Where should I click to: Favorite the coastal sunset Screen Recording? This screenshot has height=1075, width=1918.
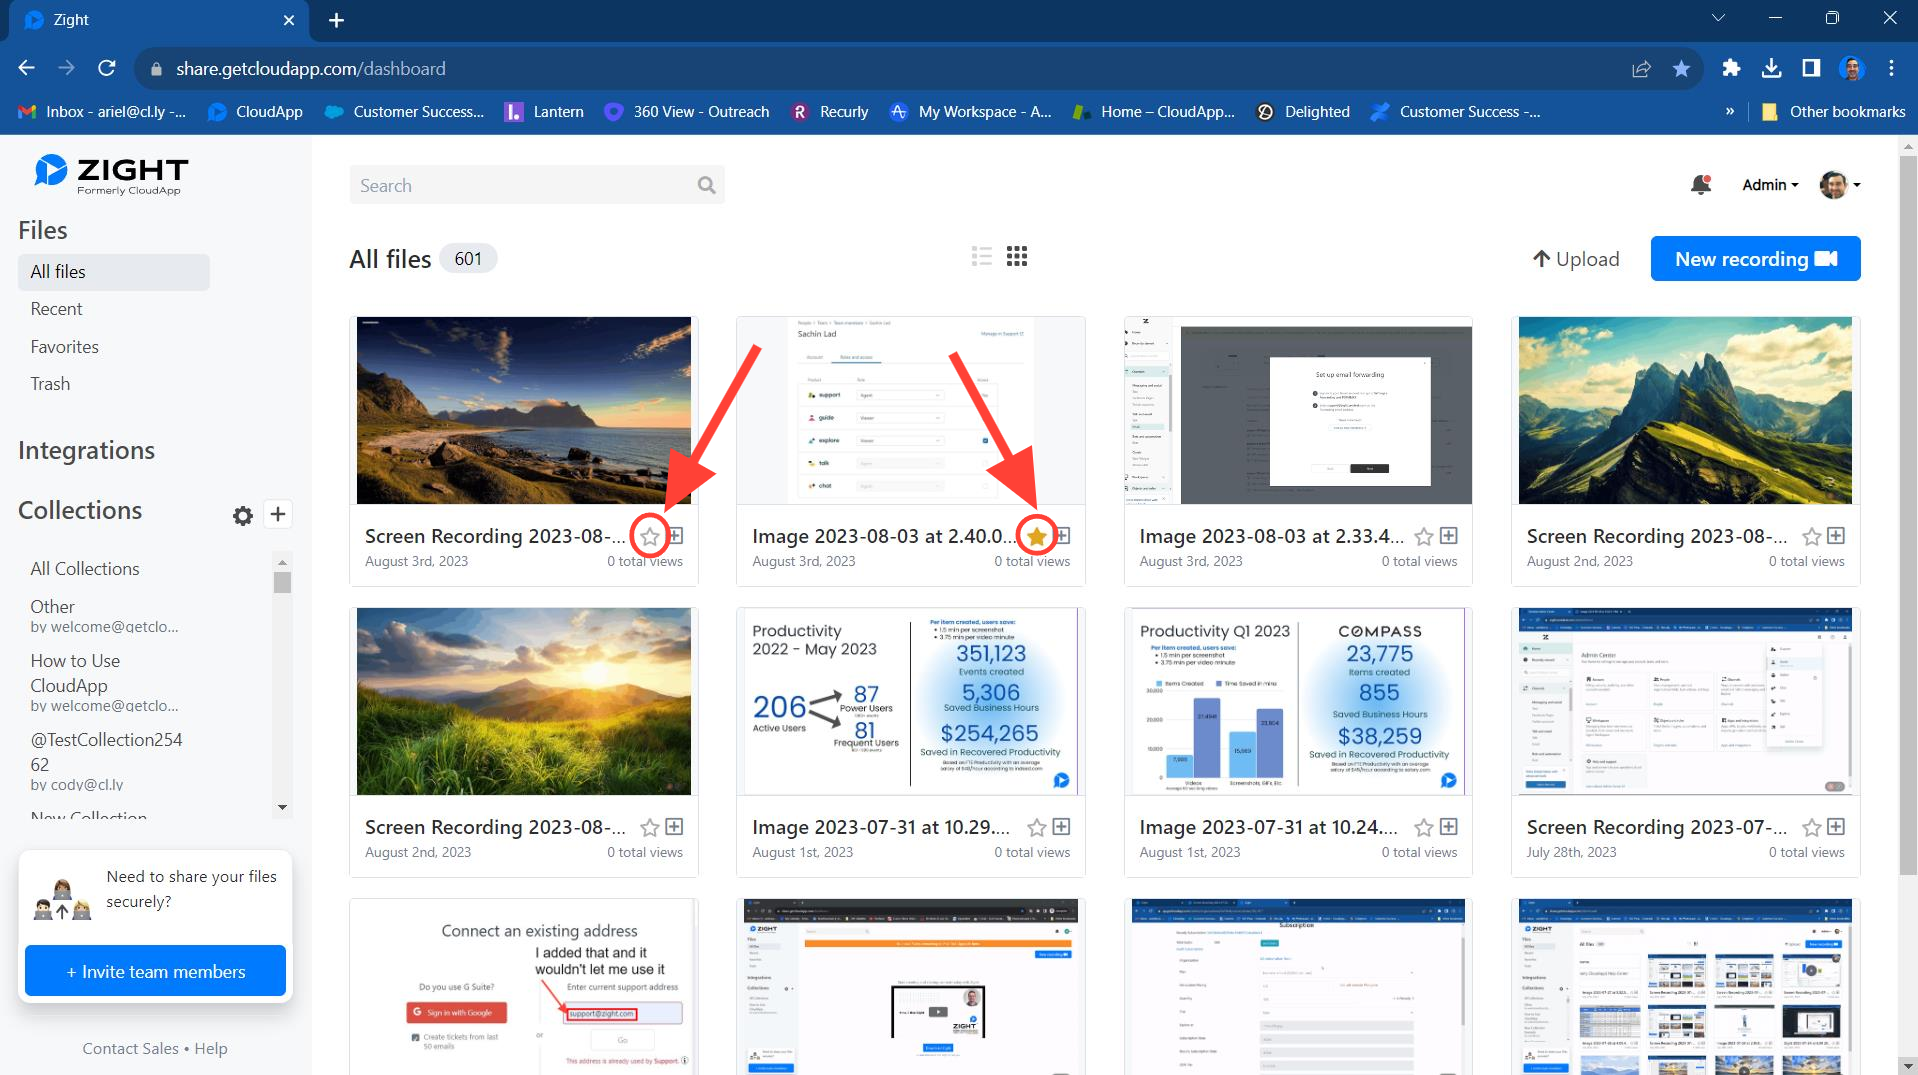coord(650,537)
